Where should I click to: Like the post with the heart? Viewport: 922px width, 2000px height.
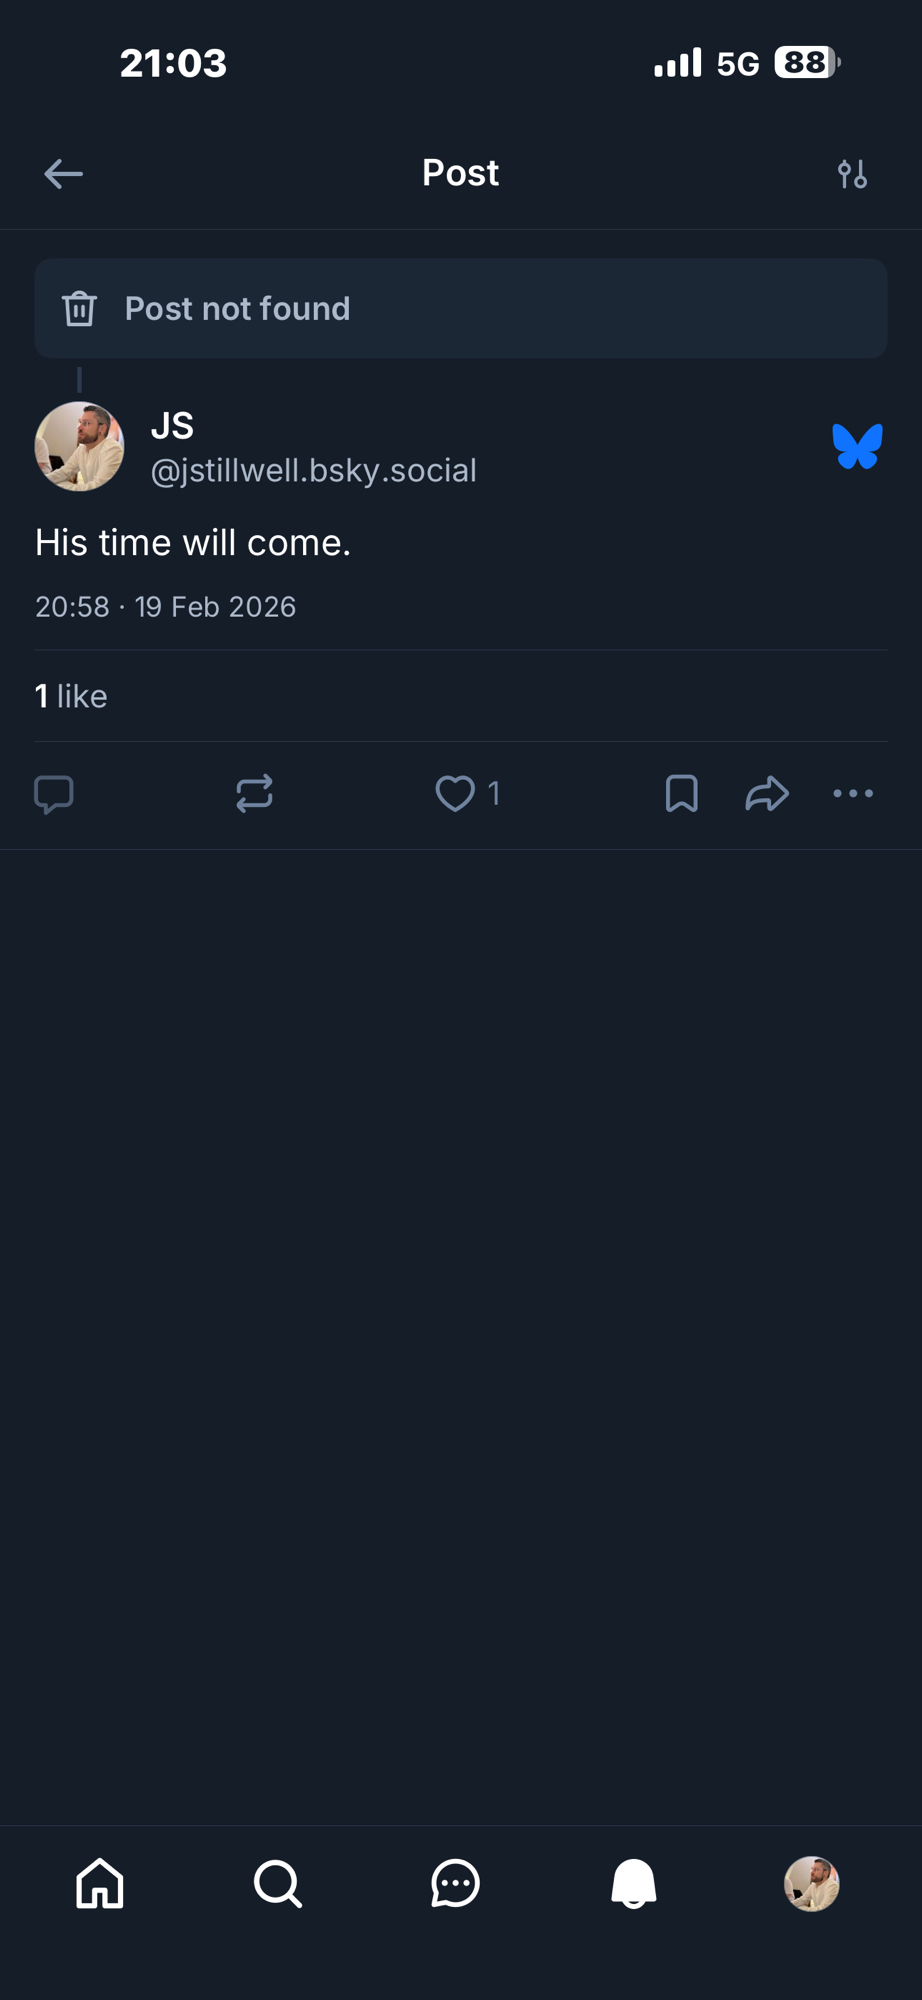click(455, 794)
